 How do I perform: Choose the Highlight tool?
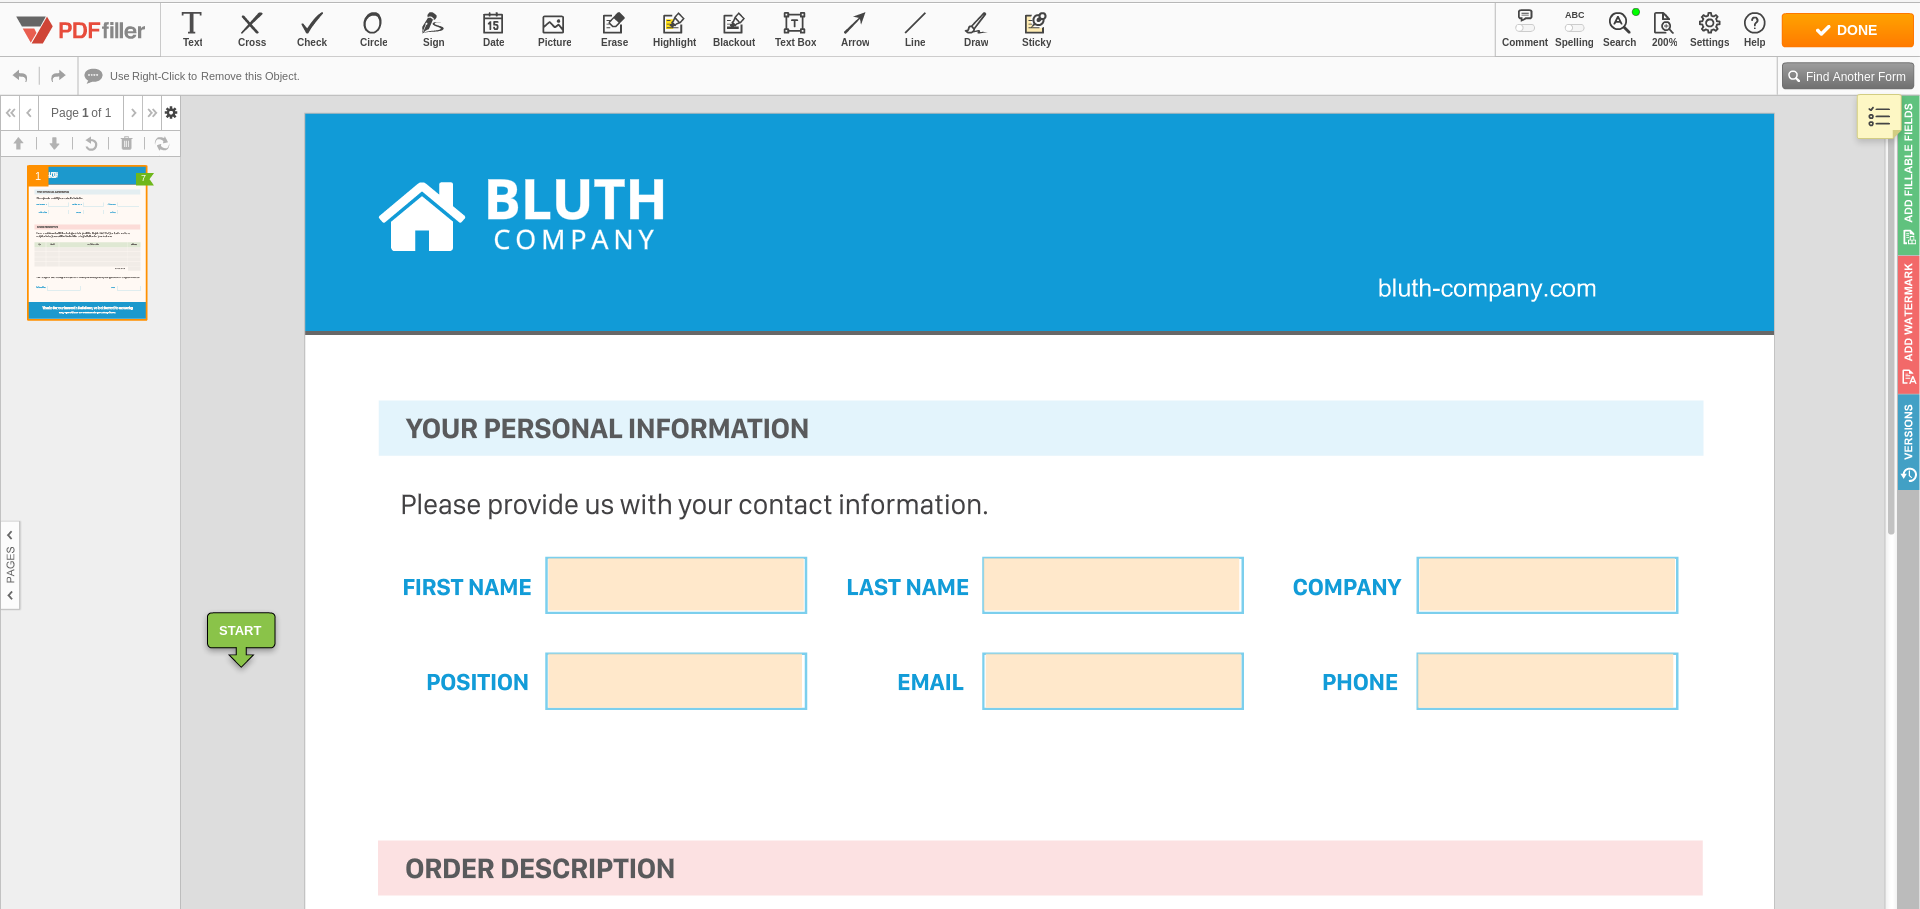pos(674,29)
